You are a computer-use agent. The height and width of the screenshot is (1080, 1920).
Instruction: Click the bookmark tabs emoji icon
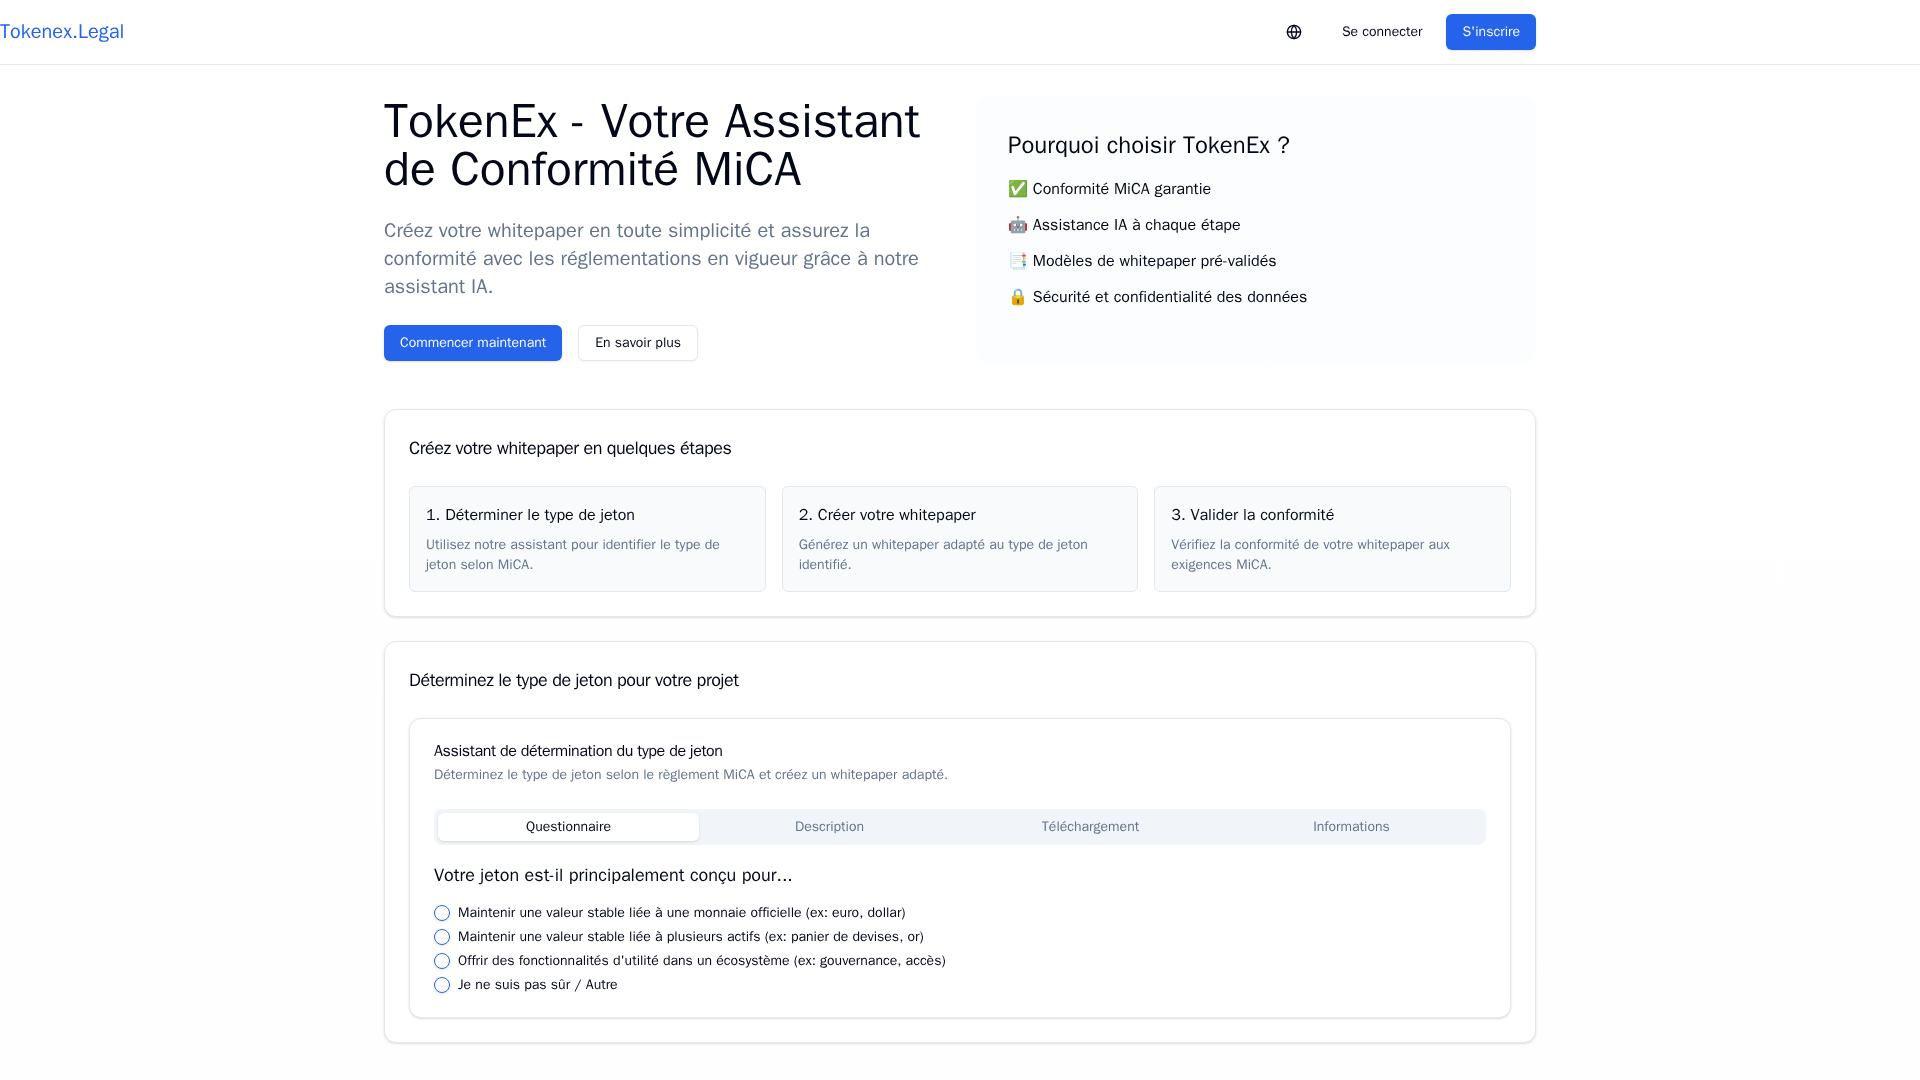pyautogui.click(x=1017, y=261)
